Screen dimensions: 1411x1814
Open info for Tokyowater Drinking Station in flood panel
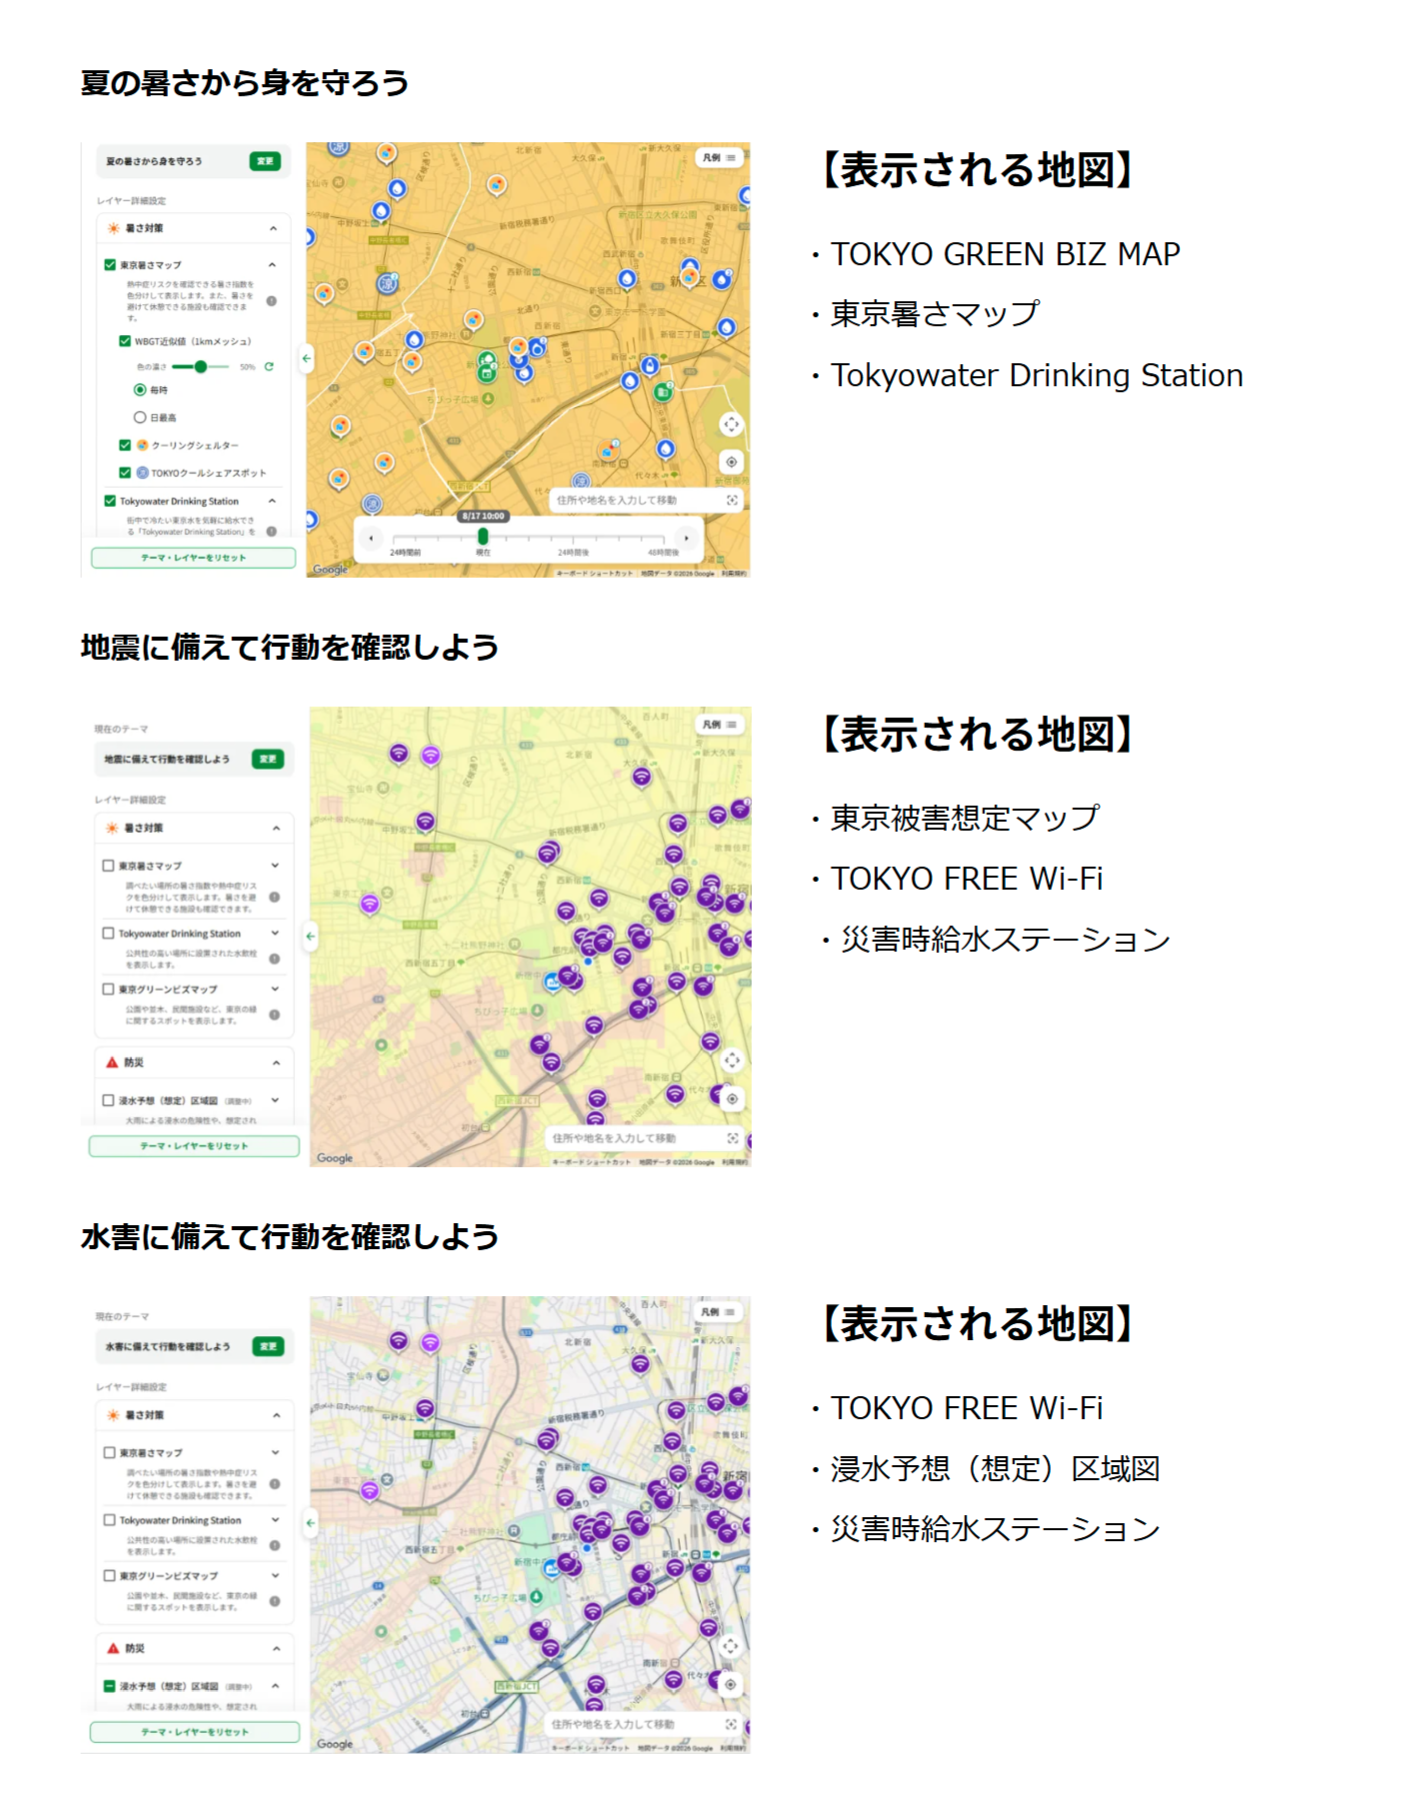click(x=274, y=1545)
